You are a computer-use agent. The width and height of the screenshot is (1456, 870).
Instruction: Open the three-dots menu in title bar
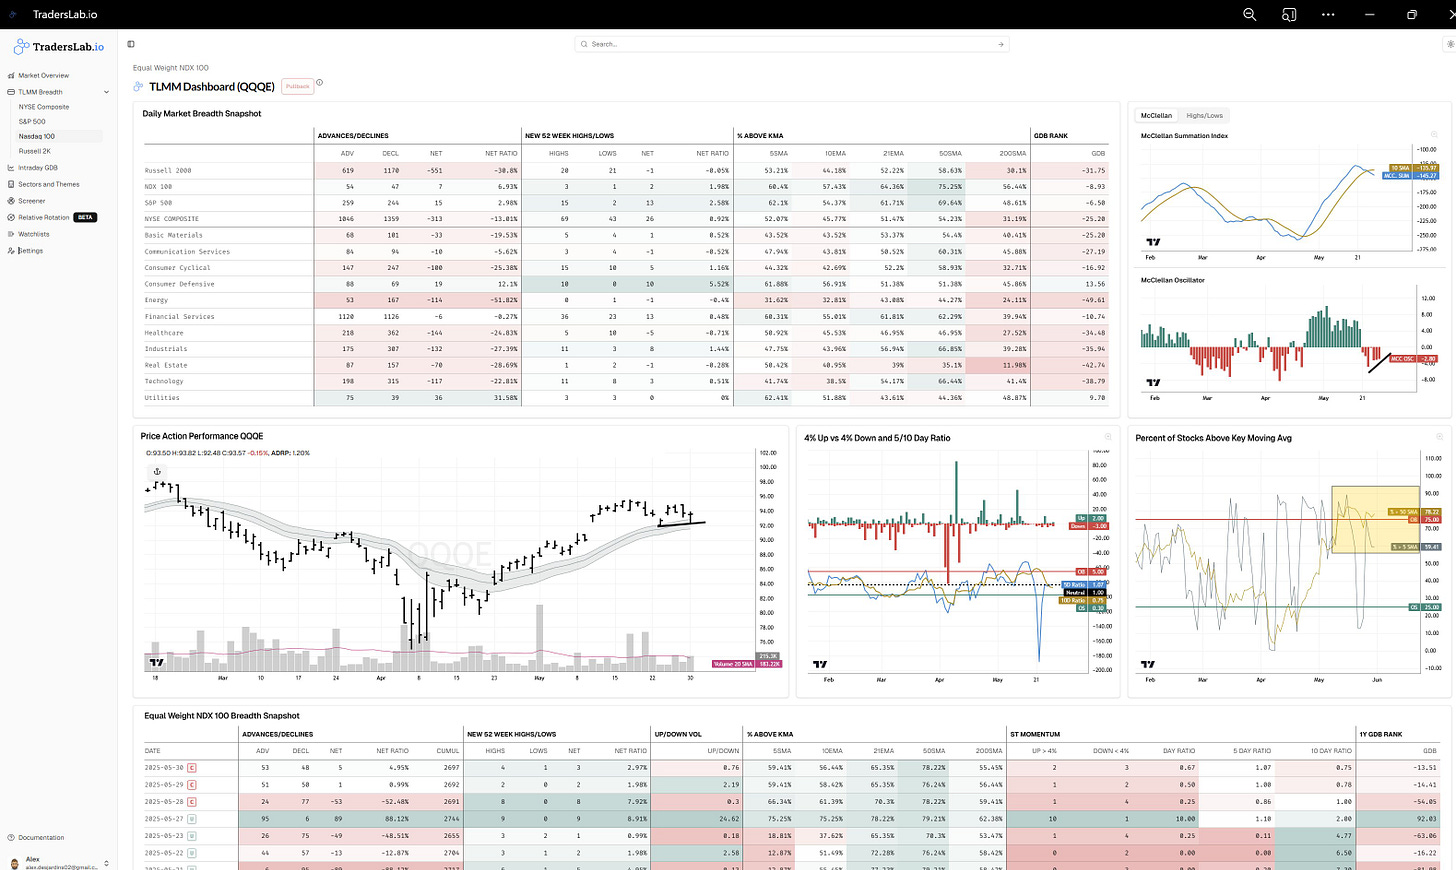(x=1328, y=14)
